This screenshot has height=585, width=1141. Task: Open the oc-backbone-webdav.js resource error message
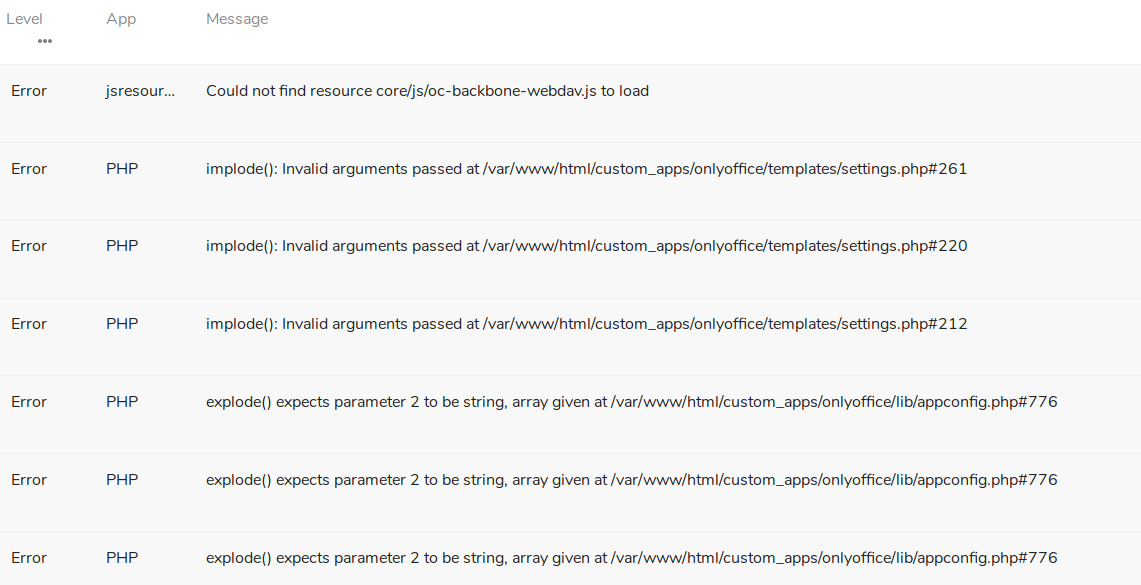(x=427, y=91)
